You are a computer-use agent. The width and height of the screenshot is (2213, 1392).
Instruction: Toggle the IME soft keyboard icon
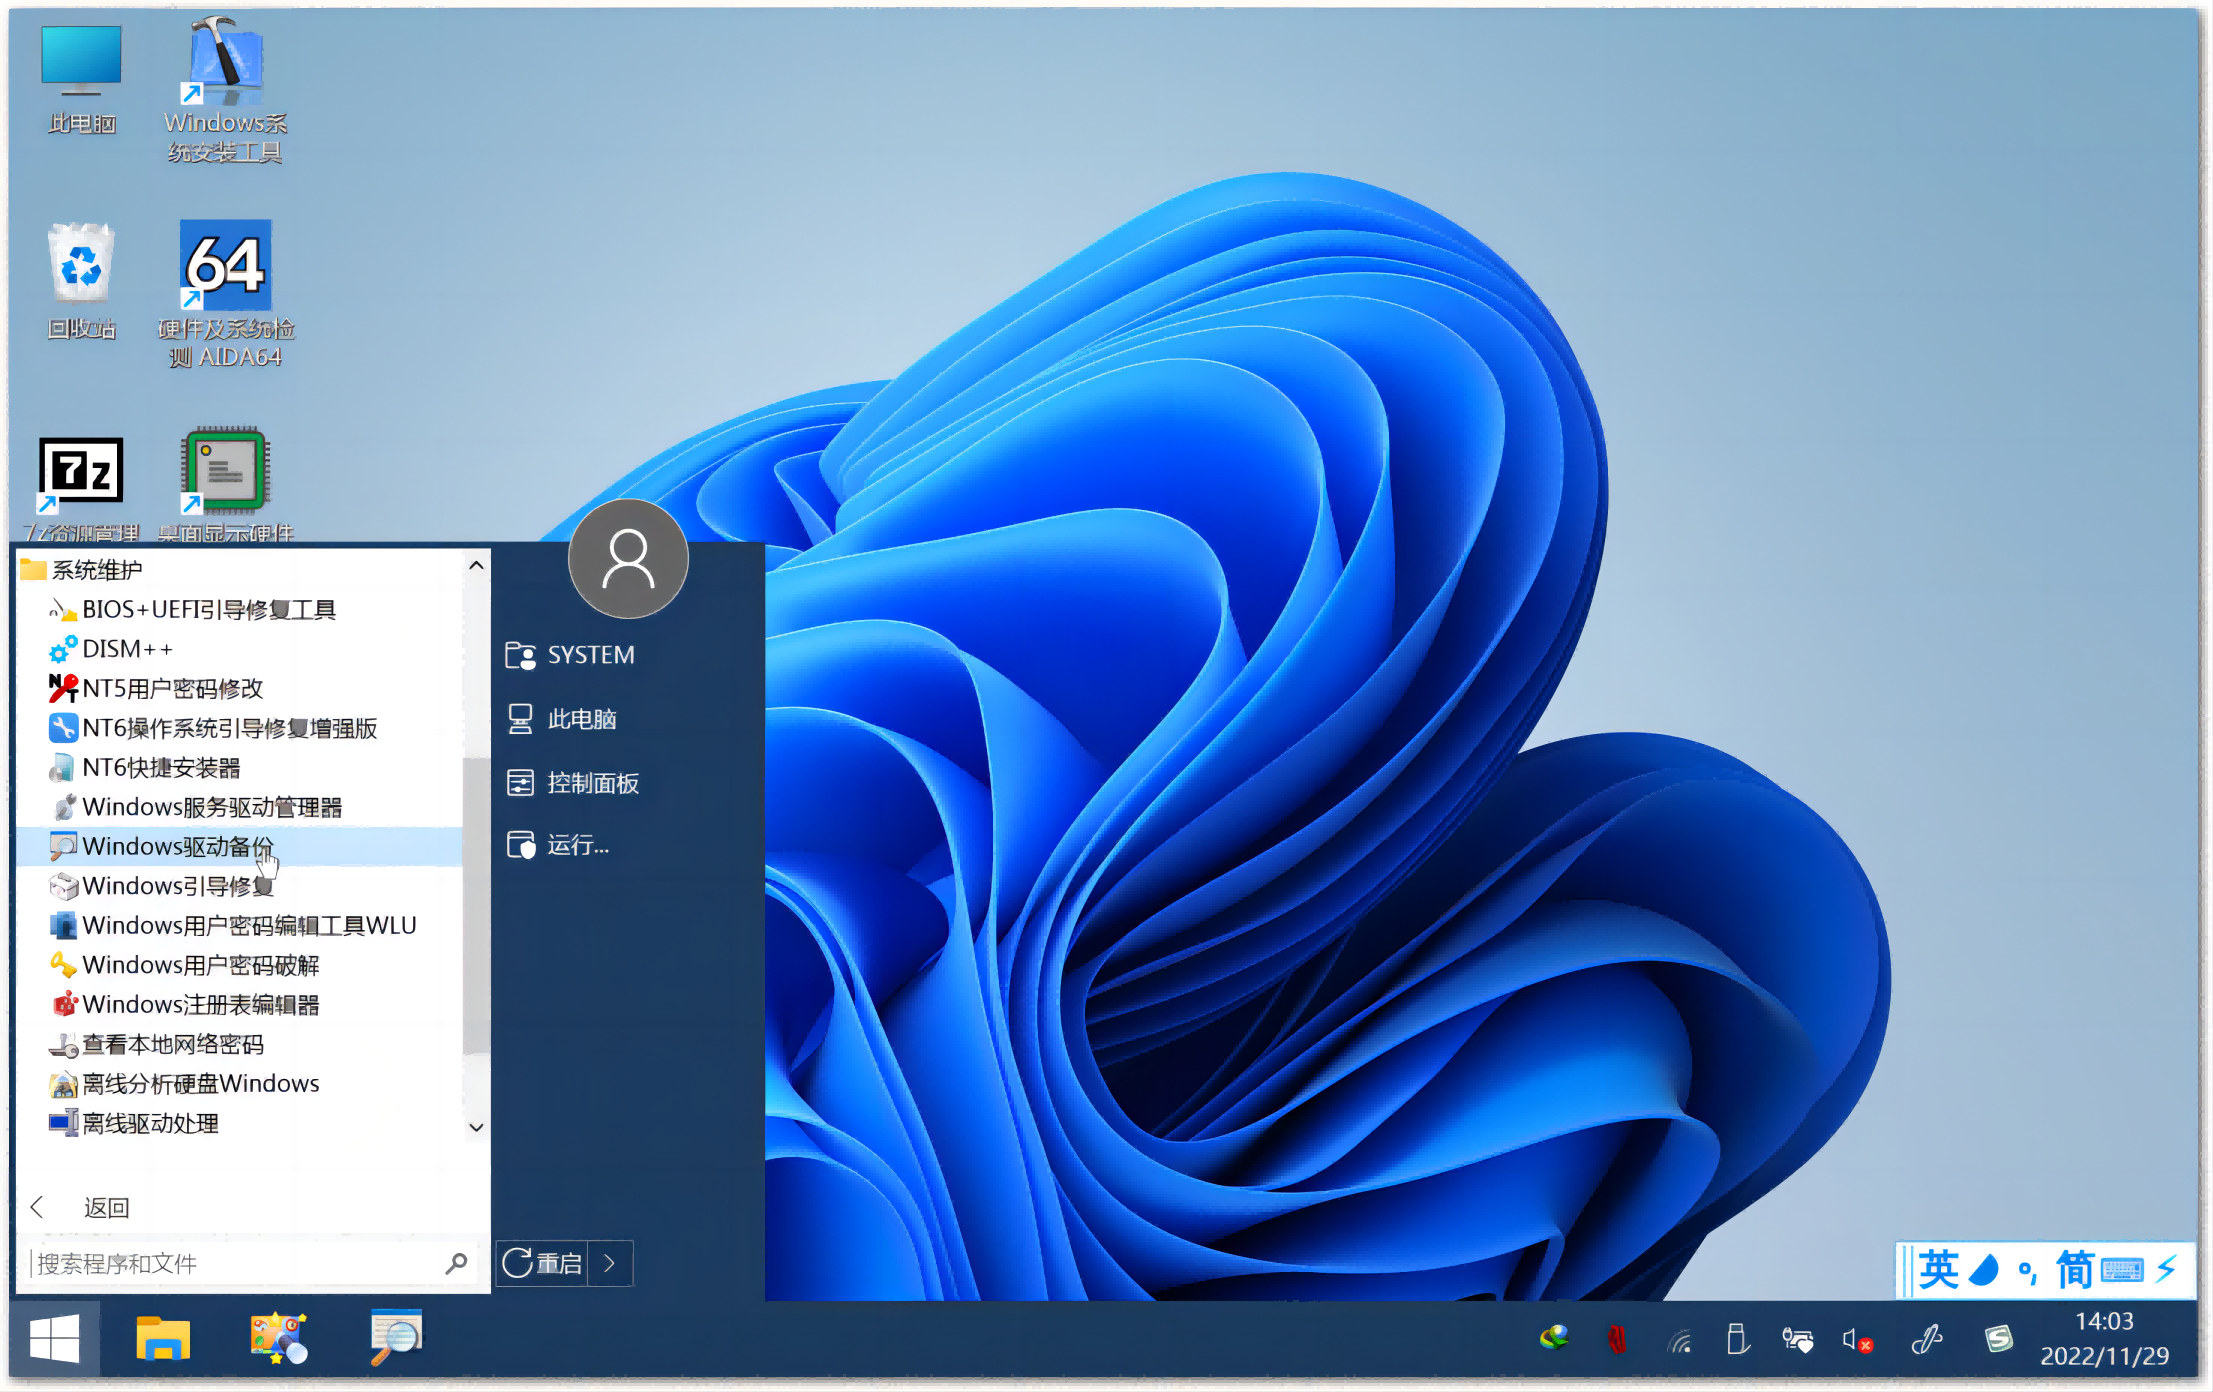(x=2123, y=1271)
